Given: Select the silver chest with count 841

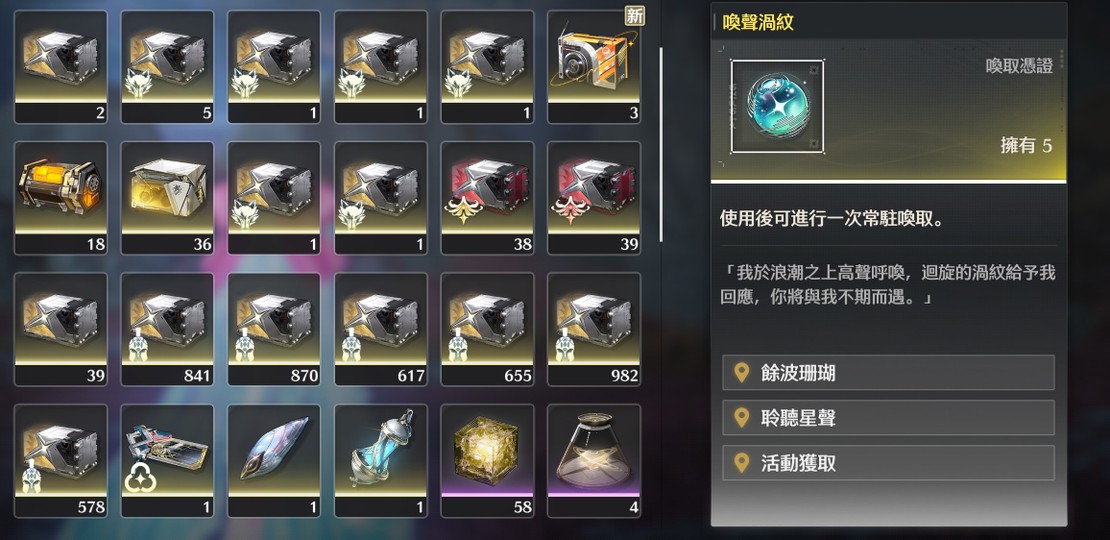Looking at the screenshot, I should pyautogui.click(x=167, y=329).
